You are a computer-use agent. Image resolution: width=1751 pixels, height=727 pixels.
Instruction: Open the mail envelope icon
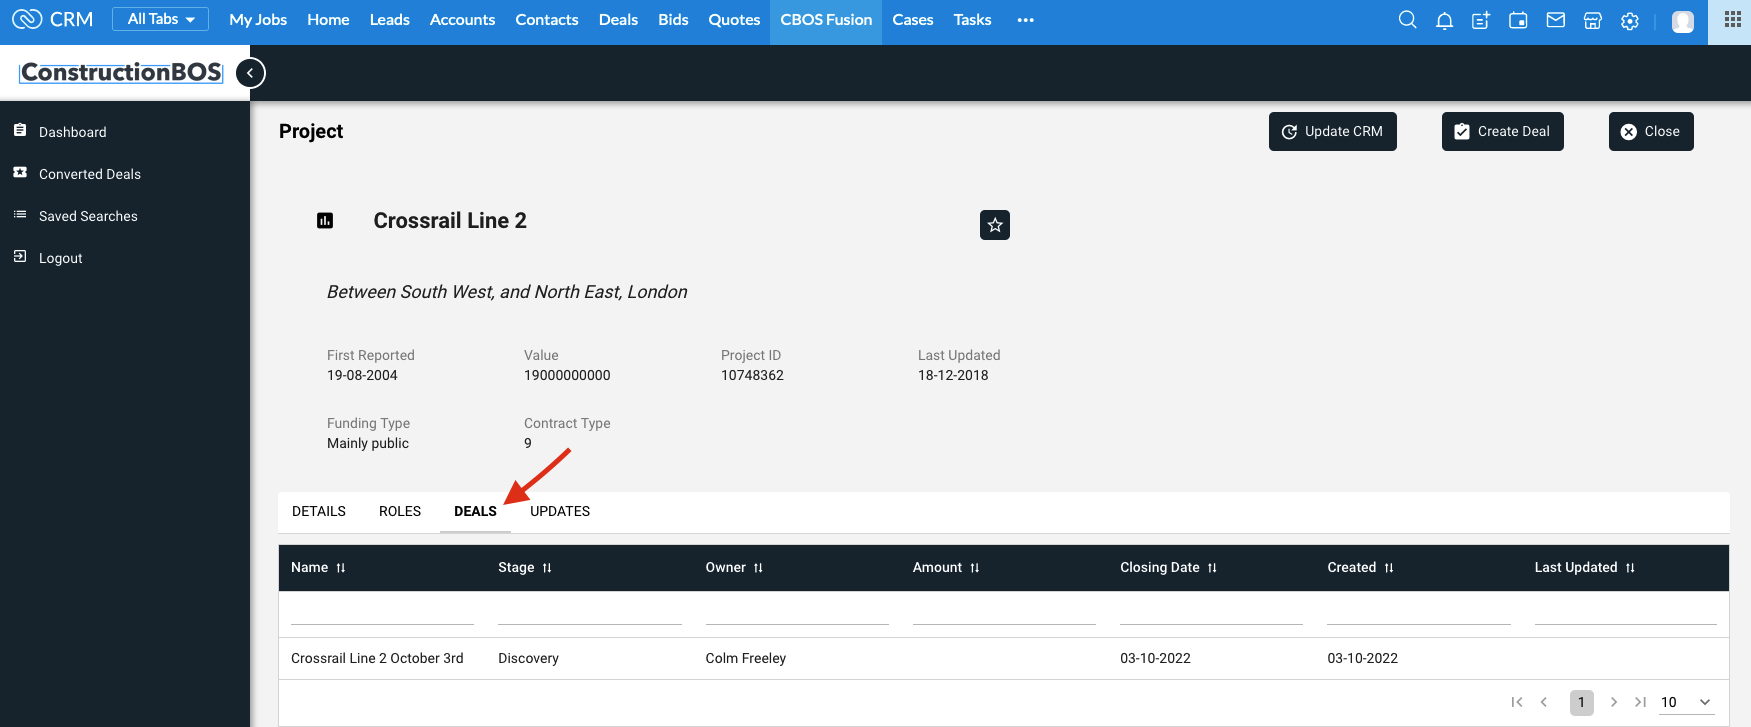coord(1555,20)
